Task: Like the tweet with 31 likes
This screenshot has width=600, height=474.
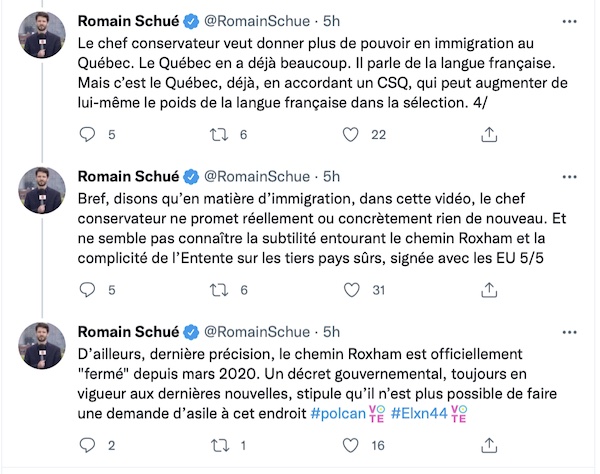Action: 351,290
